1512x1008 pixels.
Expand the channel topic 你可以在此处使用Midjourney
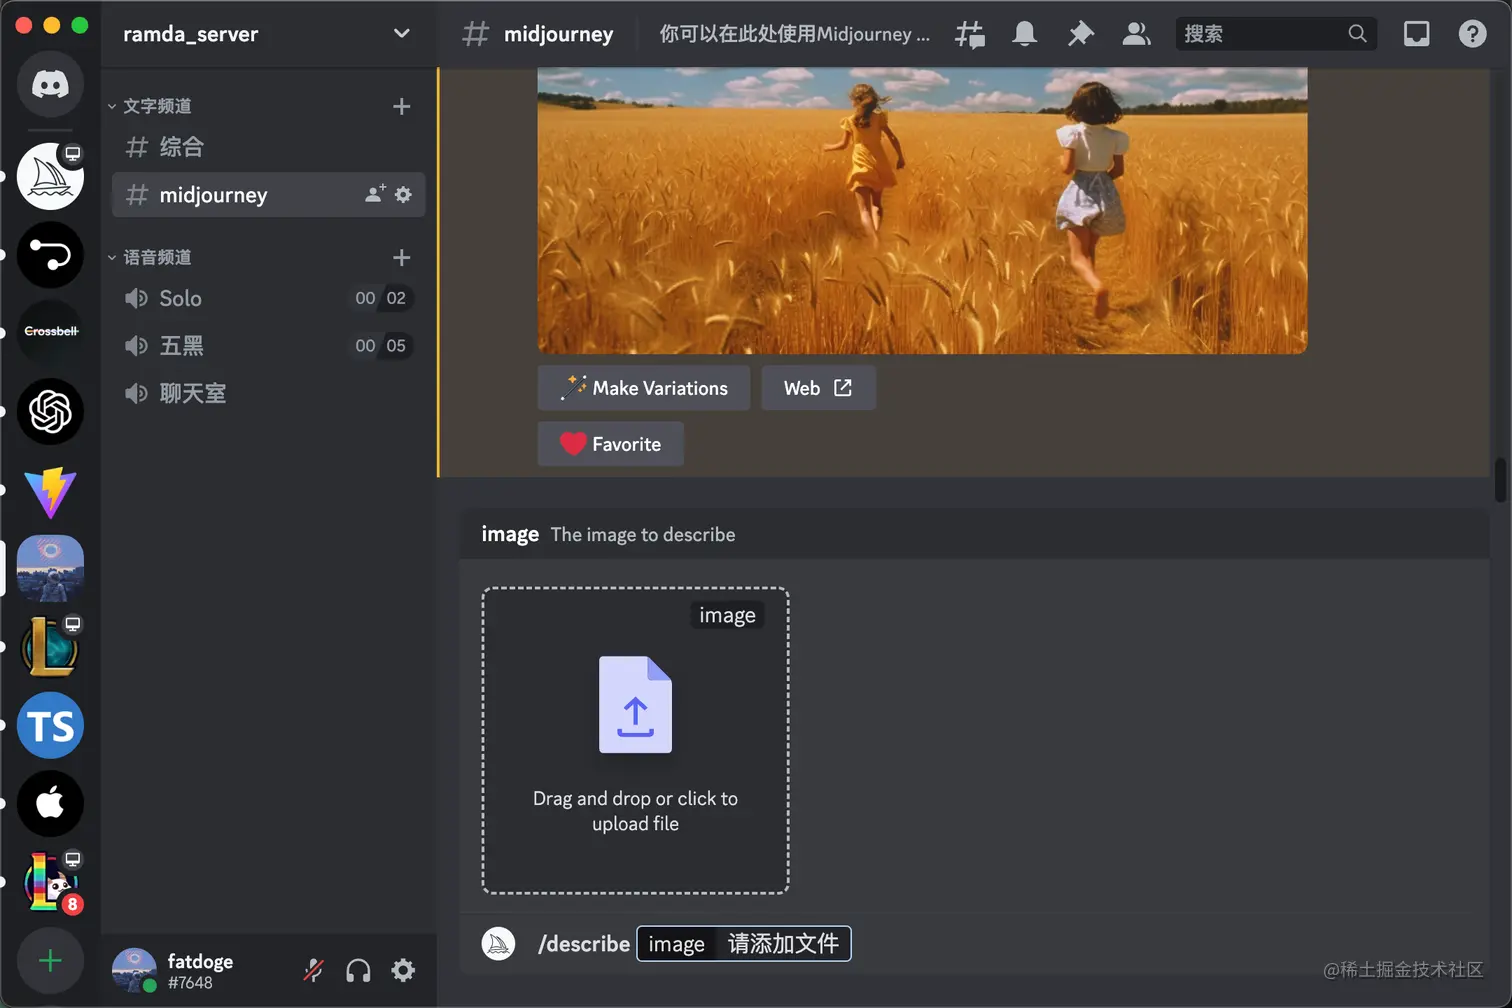point(795,34)
